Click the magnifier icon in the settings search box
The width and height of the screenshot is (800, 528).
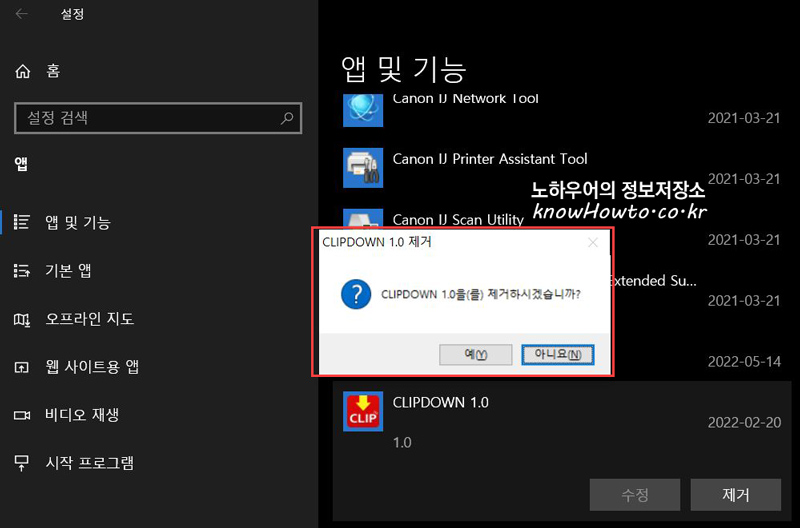click(287, 118)
